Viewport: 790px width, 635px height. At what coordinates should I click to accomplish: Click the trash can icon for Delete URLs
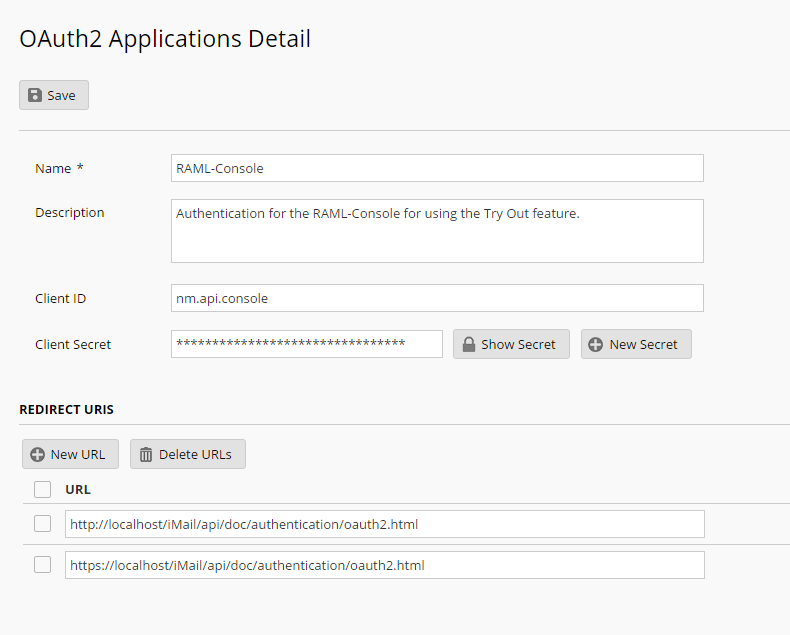pos(146,454)
